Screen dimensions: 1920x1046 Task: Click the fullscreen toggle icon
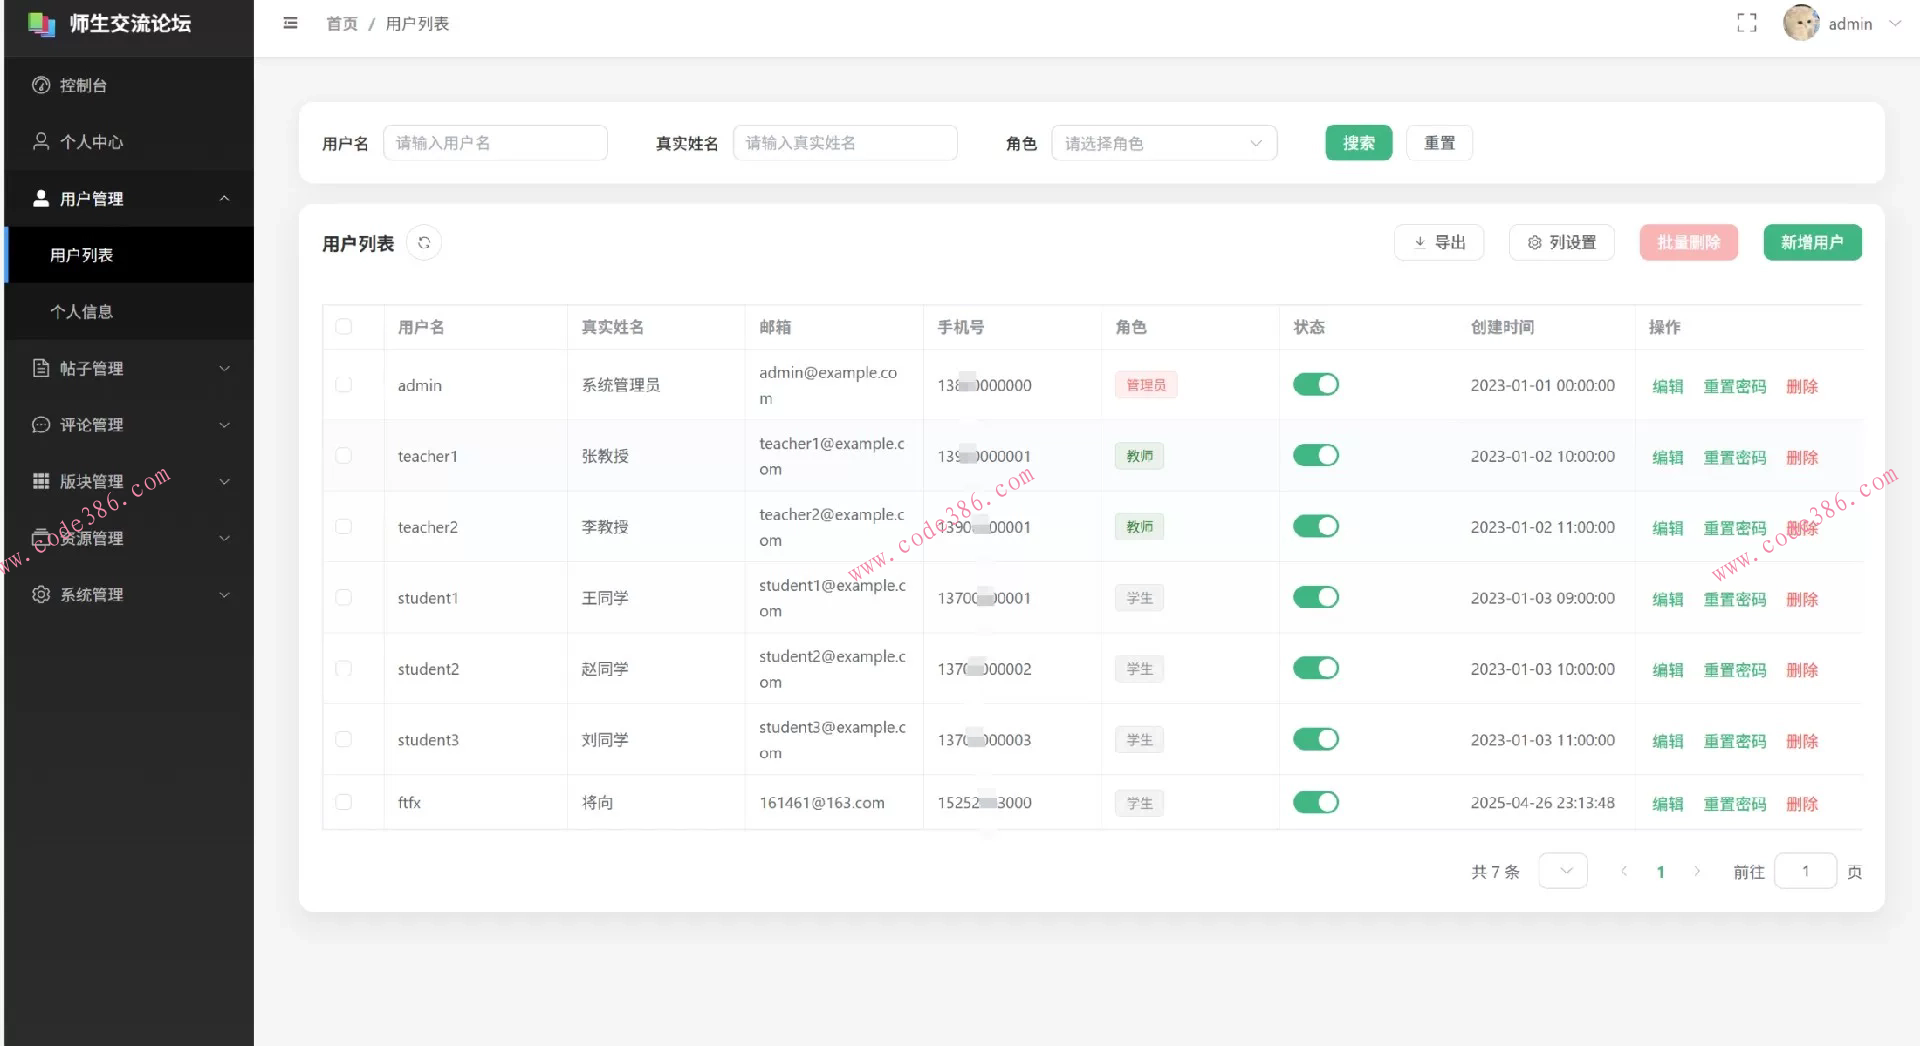tap(1746, 23)
